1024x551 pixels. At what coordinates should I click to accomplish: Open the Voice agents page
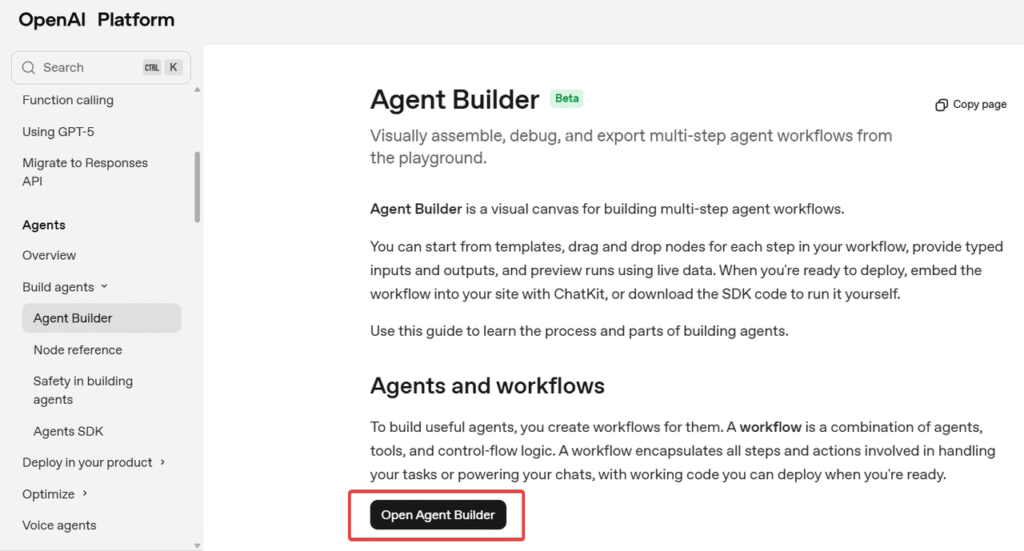[59, 526]
